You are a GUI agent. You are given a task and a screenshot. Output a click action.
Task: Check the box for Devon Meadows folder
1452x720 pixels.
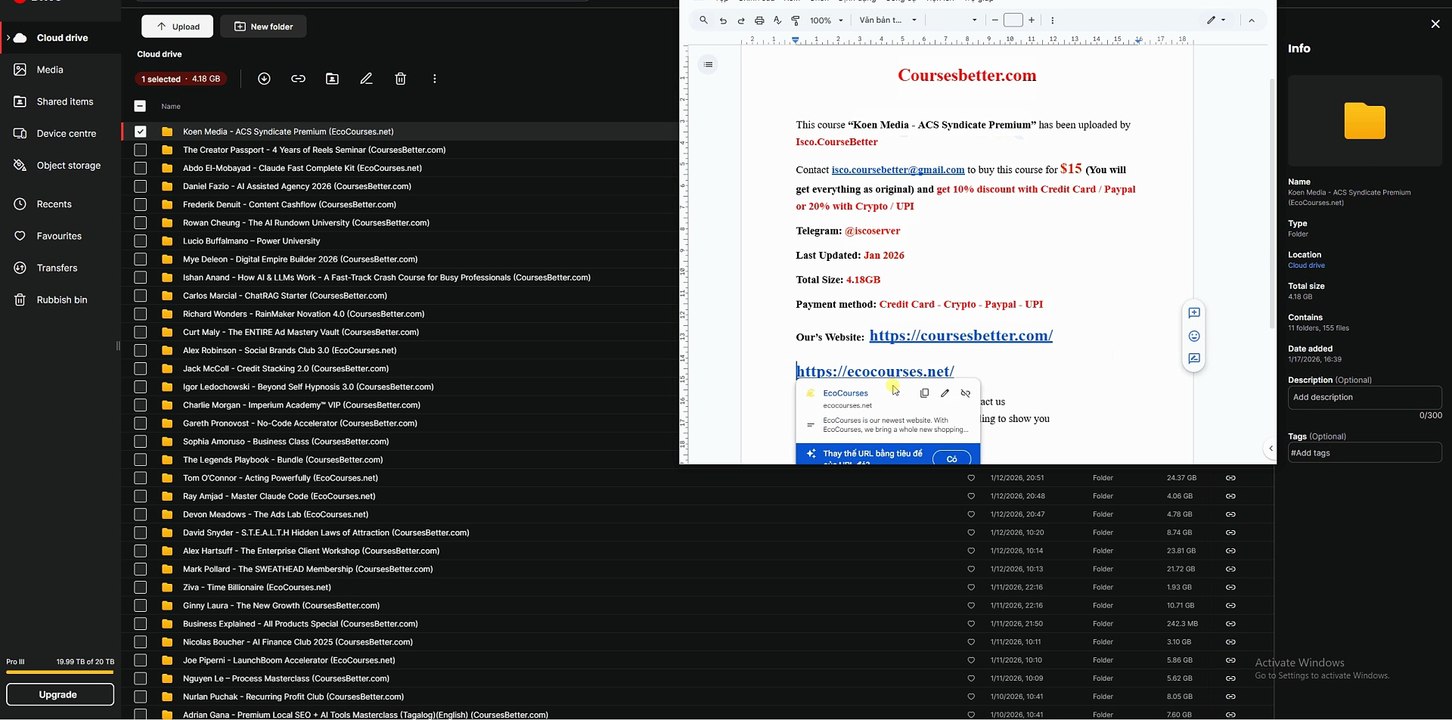point(140,514)
